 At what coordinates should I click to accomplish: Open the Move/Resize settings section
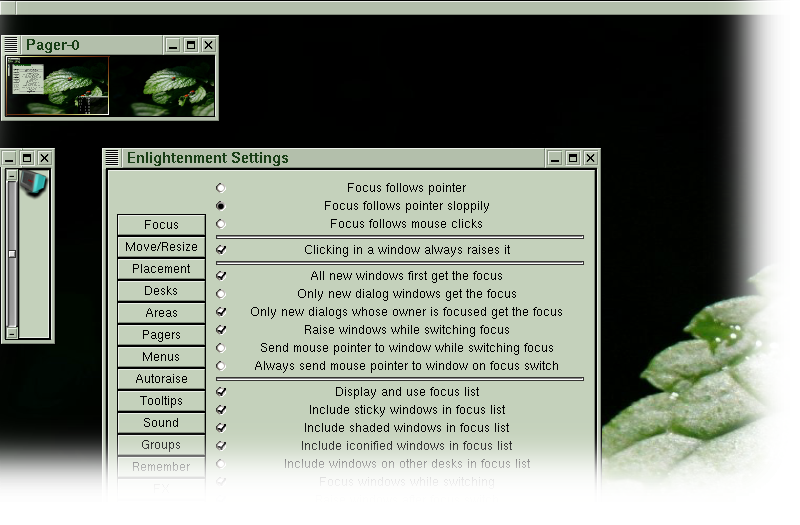pyautogui.click(x=161, y=247)
